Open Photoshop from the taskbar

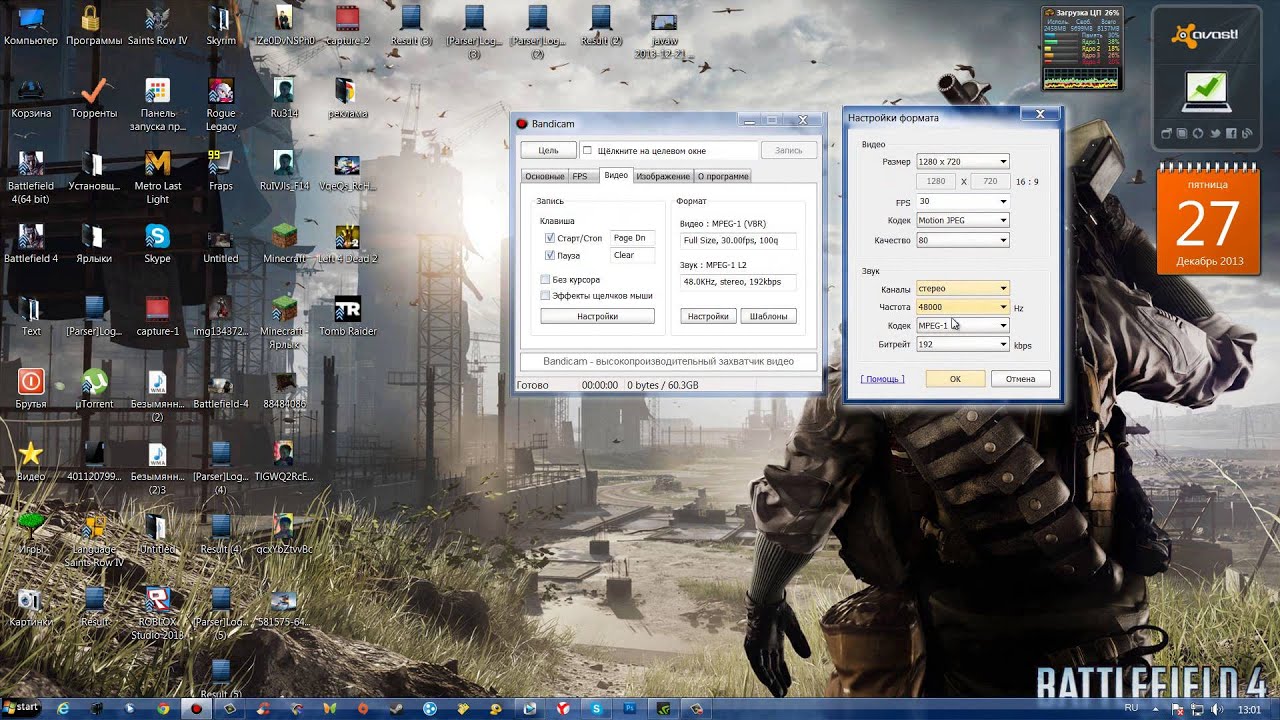[630, 708]
